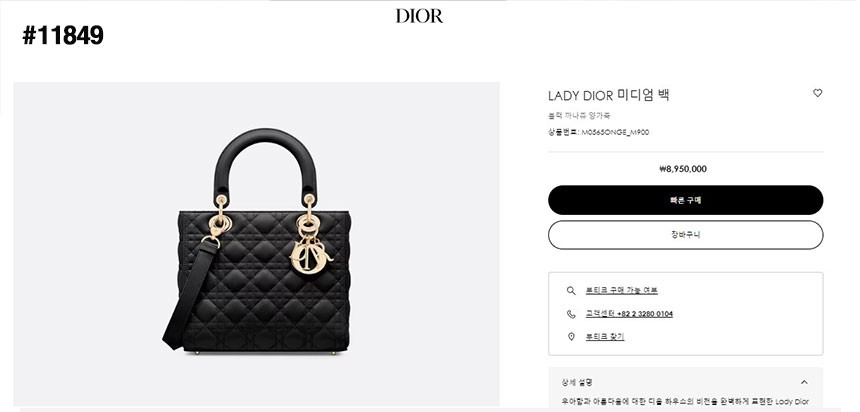Open the 부티크 찾기 link
This screenshot has width=860, height=412.
604,336
